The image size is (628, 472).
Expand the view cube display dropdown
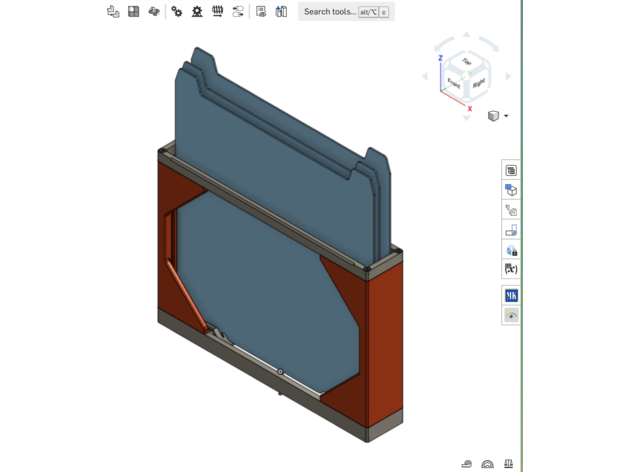(x=506, y=116)
